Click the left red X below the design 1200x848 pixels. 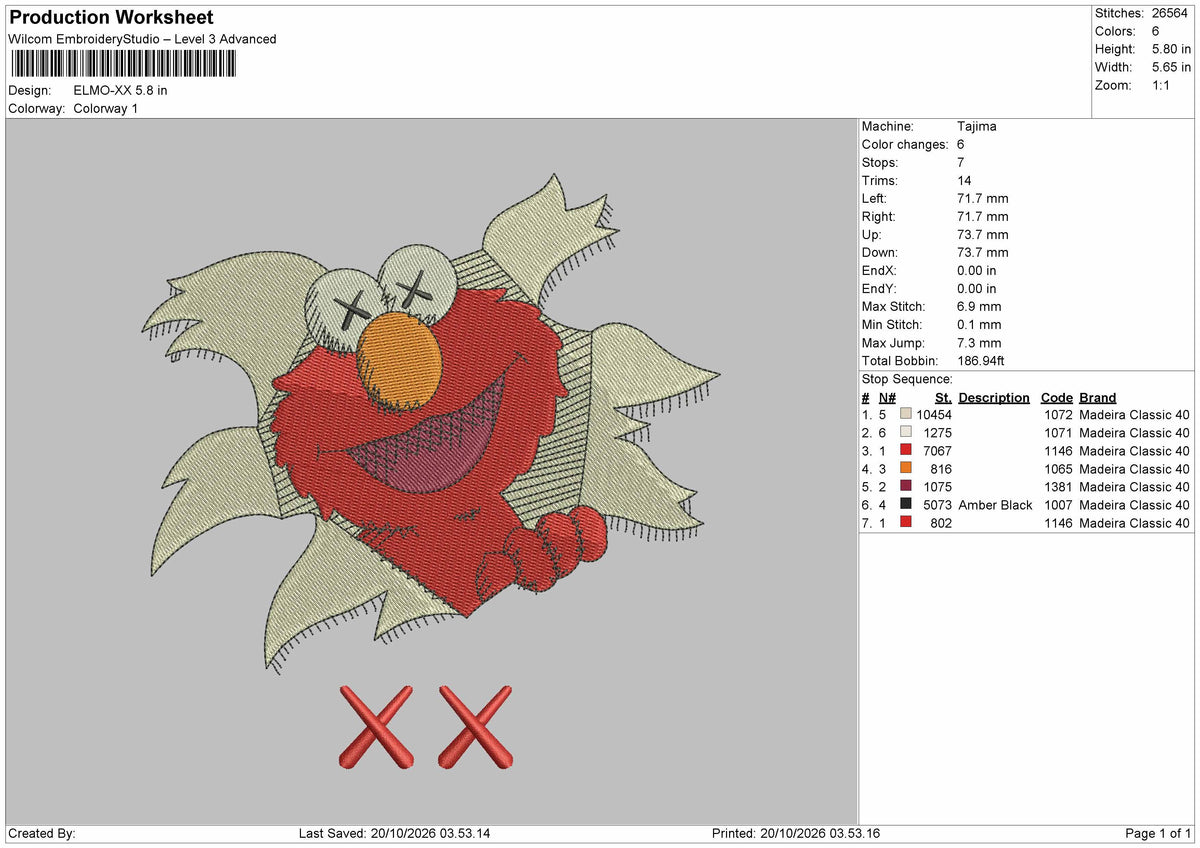click(376, 727)
